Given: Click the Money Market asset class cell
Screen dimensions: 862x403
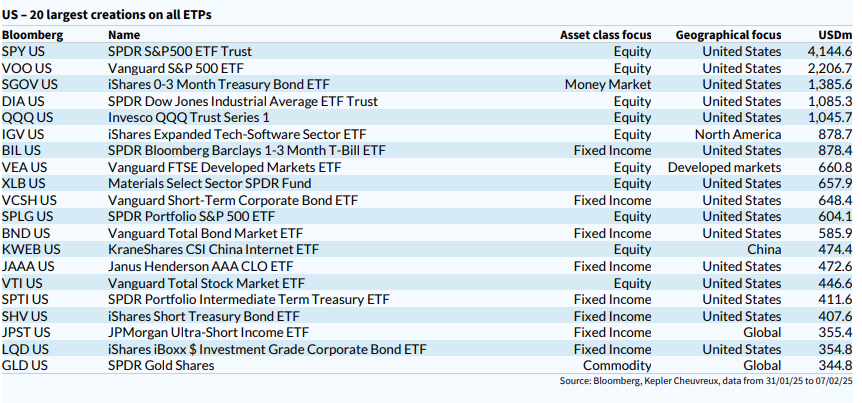Looking at the screenshot, I should pos(607,84).
